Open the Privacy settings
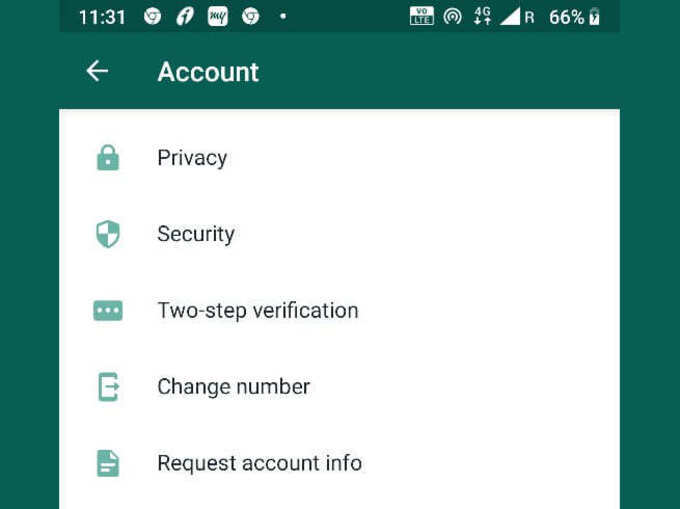Screen dimensions: 680x509 click(339, 157)
